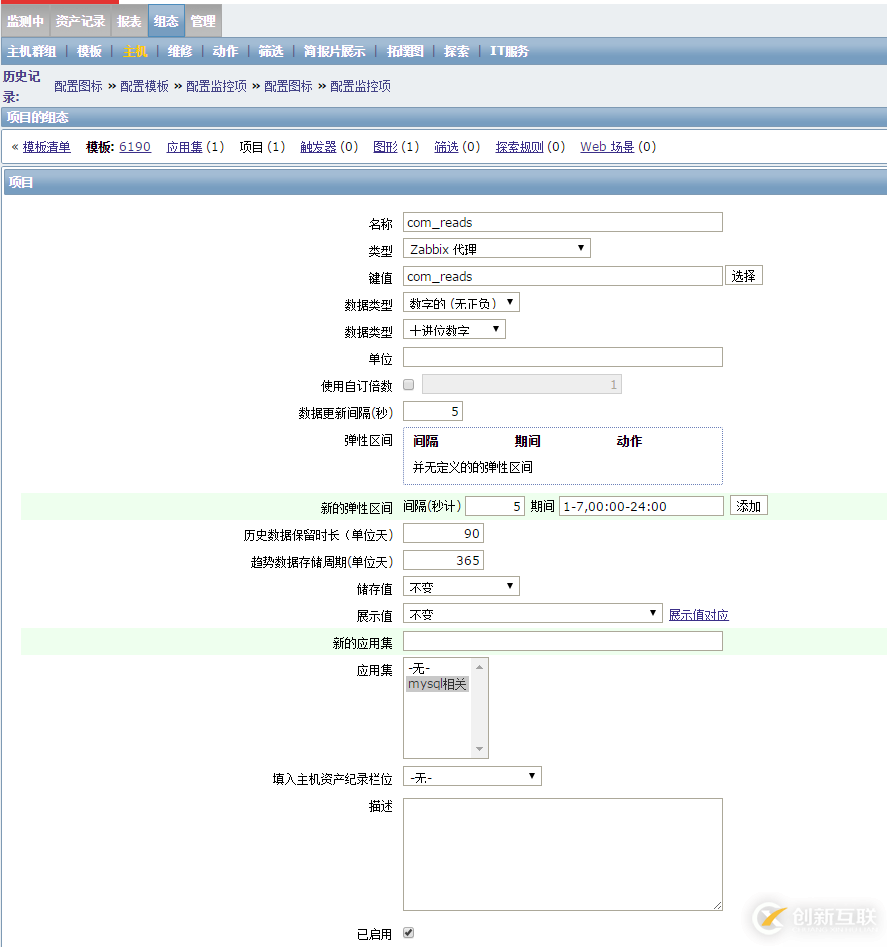Open 配置模板 history link
The height and width of the screenshot is (947, 887).
click(x=144, y=86)
